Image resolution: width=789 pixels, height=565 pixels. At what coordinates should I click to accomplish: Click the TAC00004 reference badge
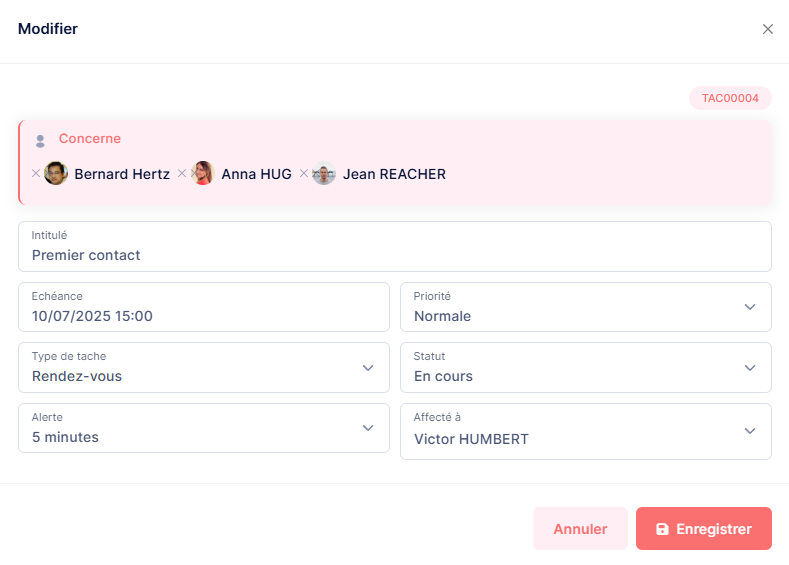click(x=730, y=99)
